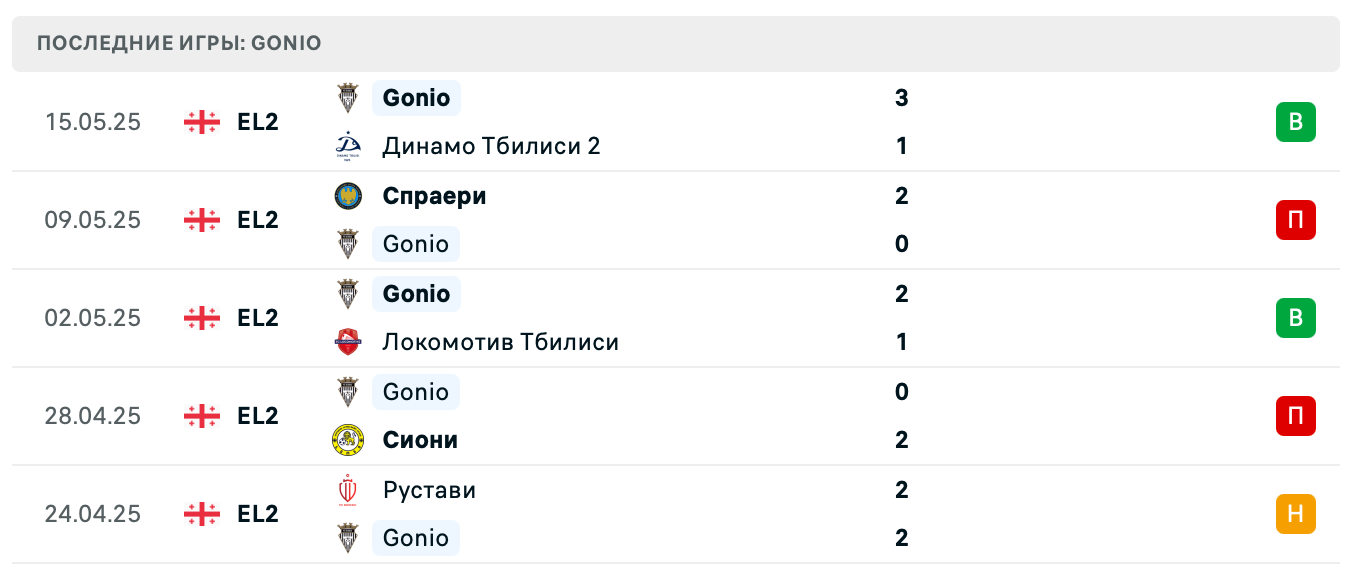Image resolution: width=1354 pixels, height=576 pixels.
Task: Click the 28.04.25 match date
Action: click(x=93, y=416)
